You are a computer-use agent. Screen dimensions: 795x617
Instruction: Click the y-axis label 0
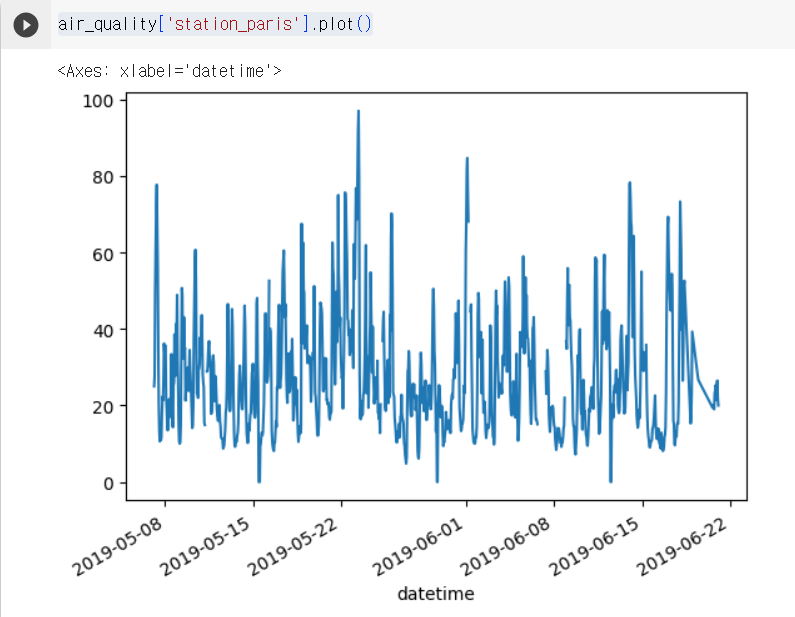[109, 484]
